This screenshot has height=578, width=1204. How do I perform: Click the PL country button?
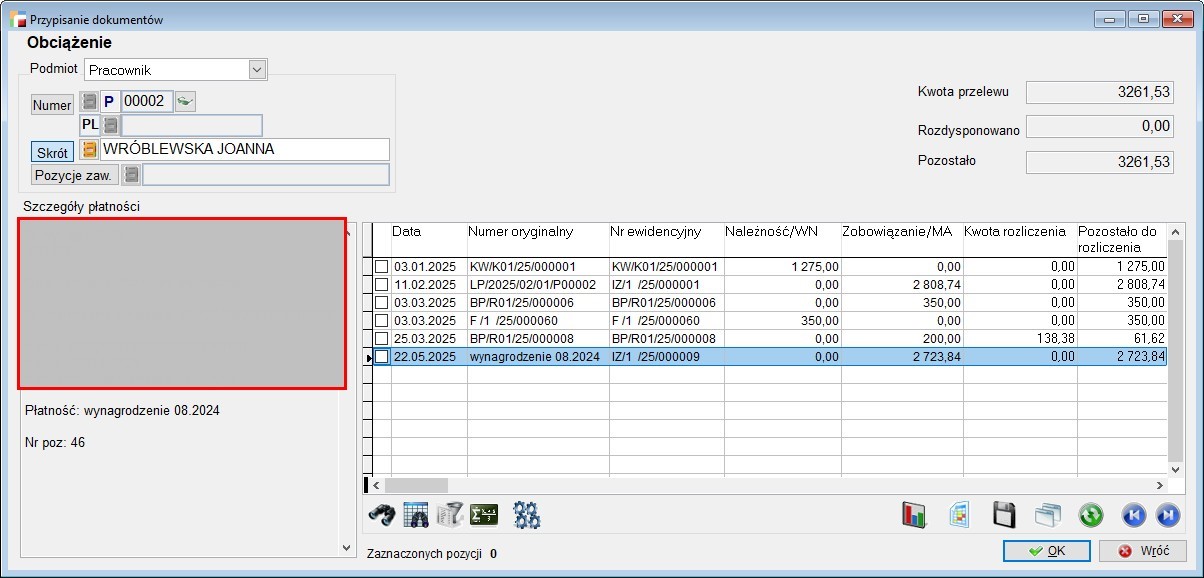coord(90,125)
